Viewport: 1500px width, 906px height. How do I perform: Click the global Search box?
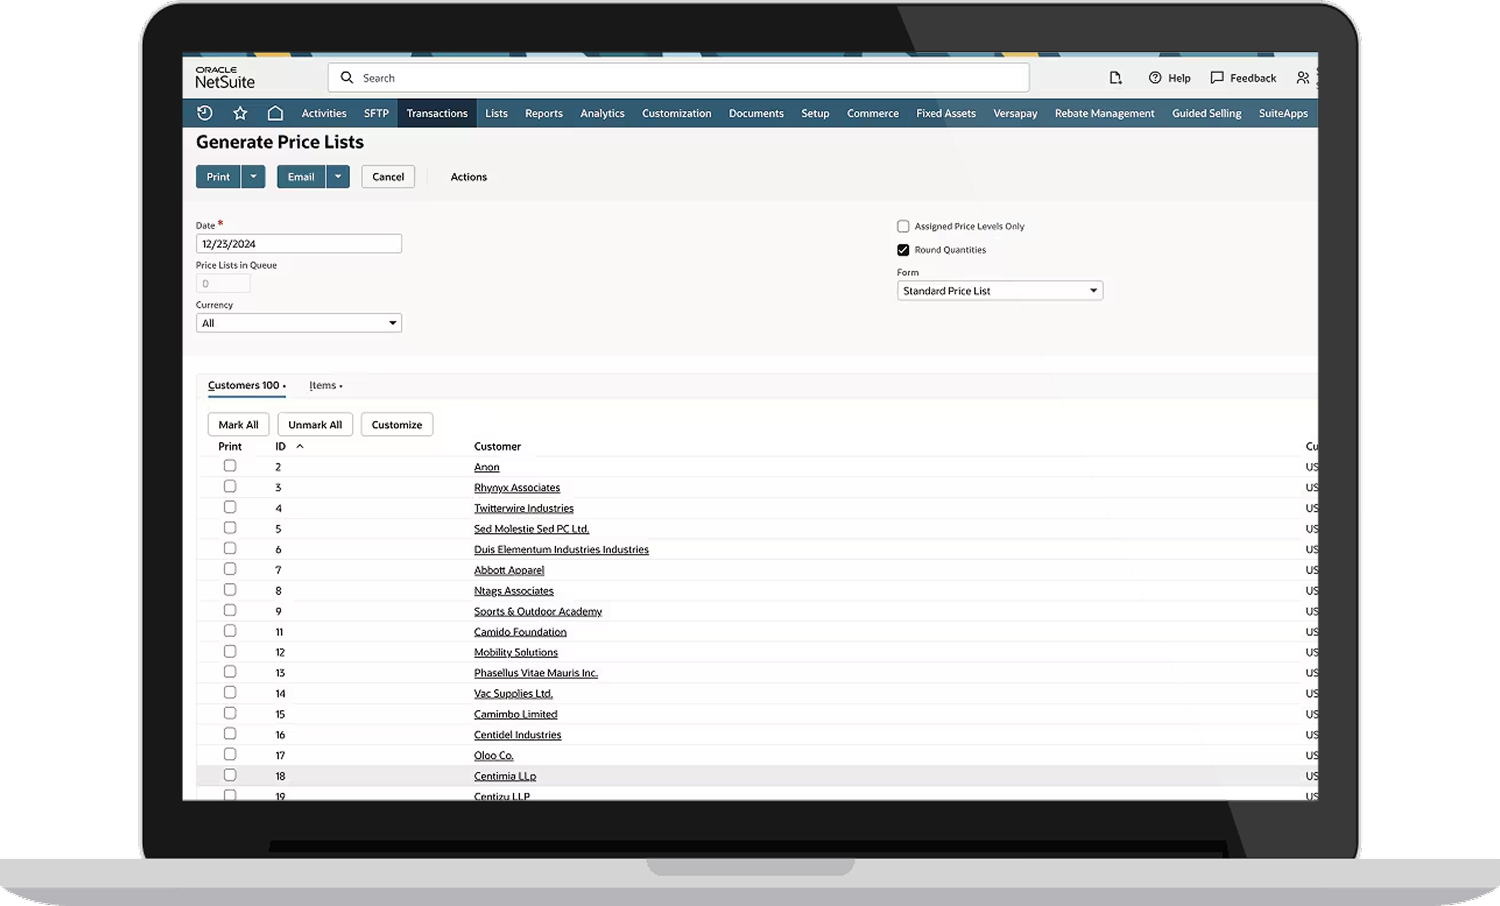tap(678, 78)
